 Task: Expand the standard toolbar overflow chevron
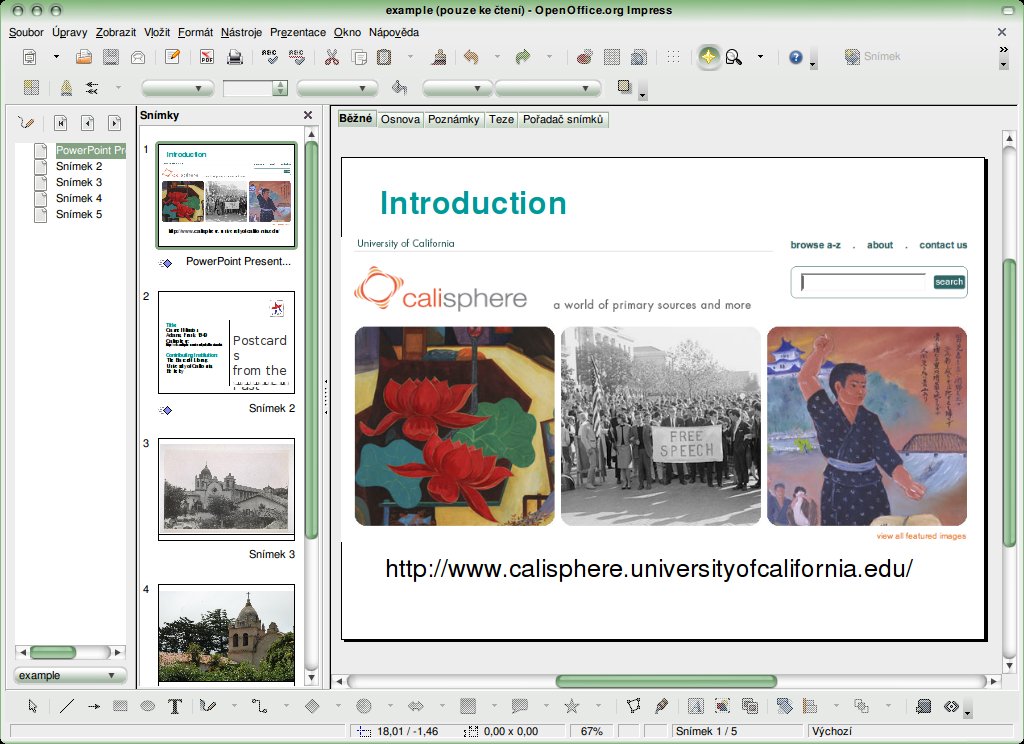coord(1004,50)
